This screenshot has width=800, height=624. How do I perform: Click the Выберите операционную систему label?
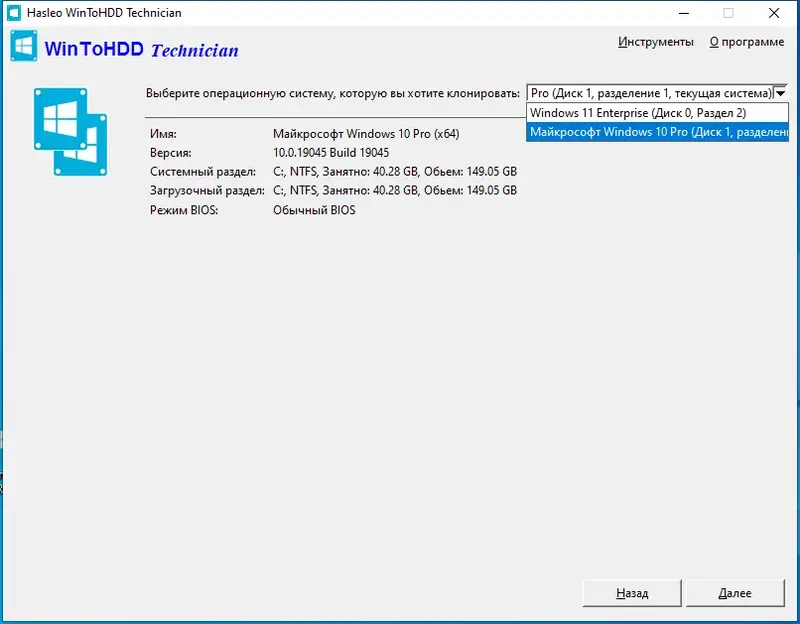pyautogui.click(x=333, y=93)
